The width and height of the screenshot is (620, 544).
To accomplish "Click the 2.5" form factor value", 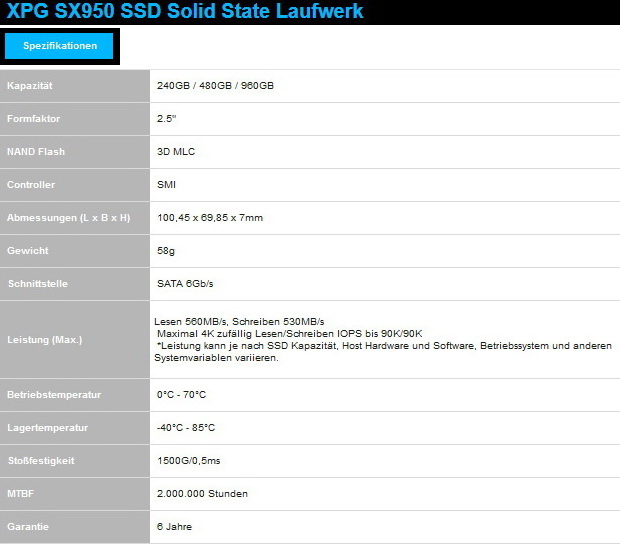I will point(166,119).
